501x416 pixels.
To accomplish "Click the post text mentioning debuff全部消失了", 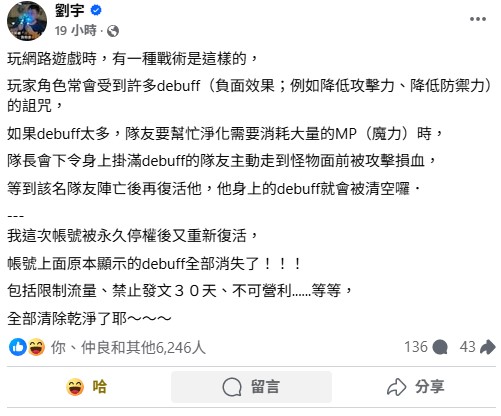I will (x=154, y=264).
